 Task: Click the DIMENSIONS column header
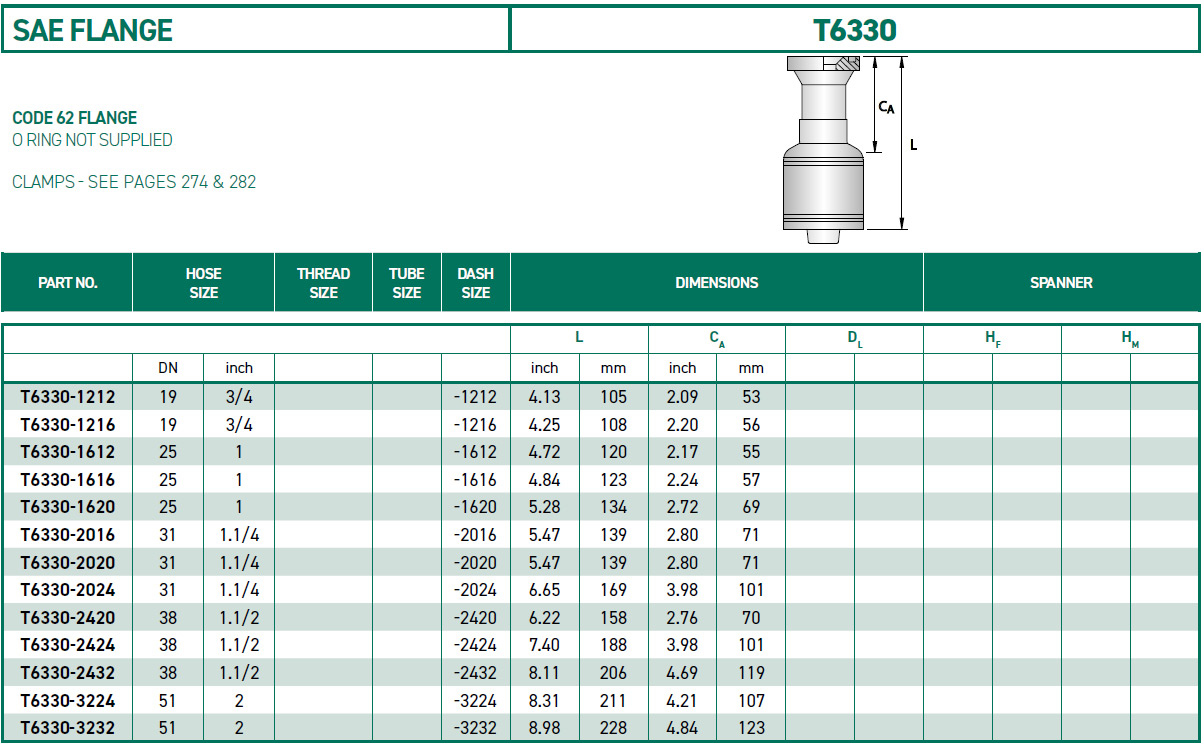[x=717, y=283]
